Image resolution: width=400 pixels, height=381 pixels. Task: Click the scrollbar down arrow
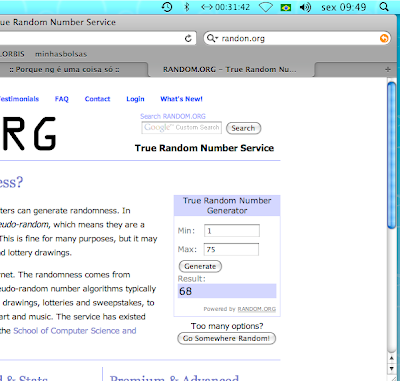(392, 369)
